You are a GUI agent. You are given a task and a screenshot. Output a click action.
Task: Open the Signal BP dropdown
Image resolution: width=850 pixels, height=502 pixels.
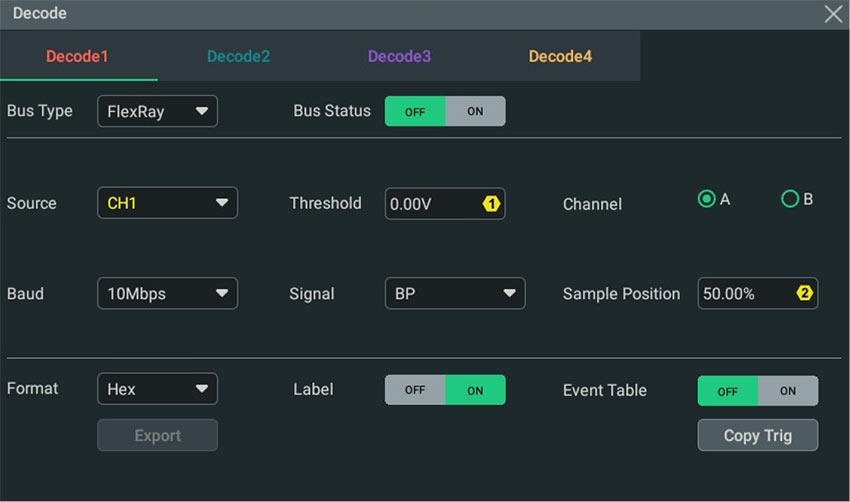[x=455, y=293]
